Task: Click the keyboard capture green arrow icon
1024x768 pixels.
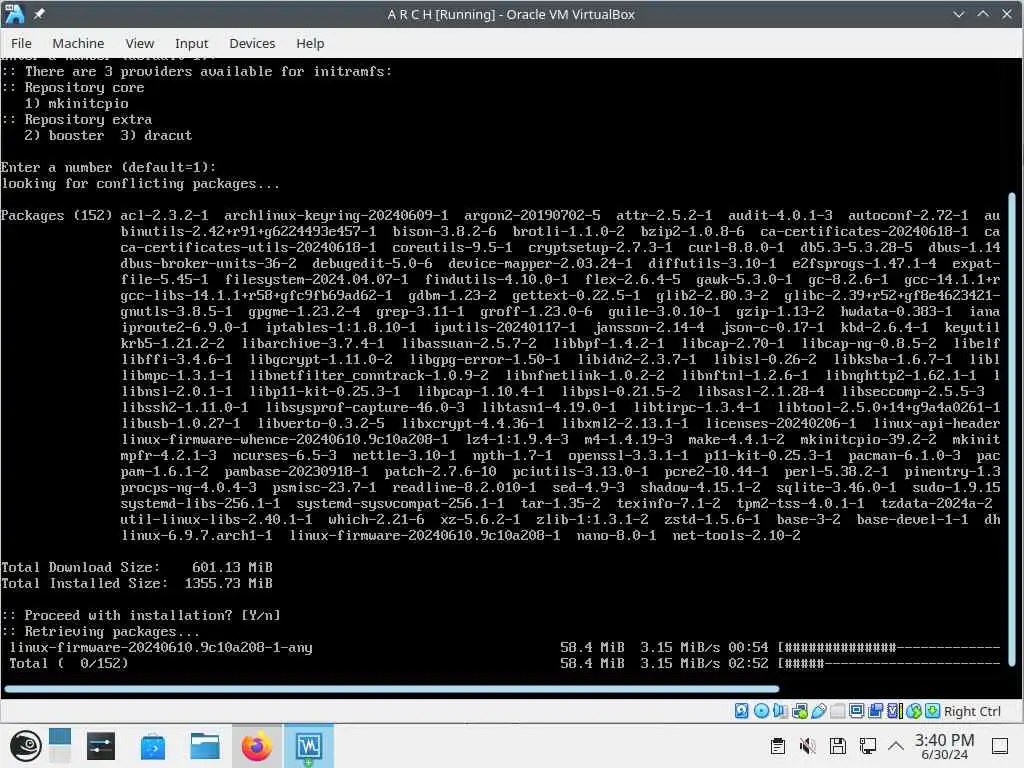Action: [933, 711]
